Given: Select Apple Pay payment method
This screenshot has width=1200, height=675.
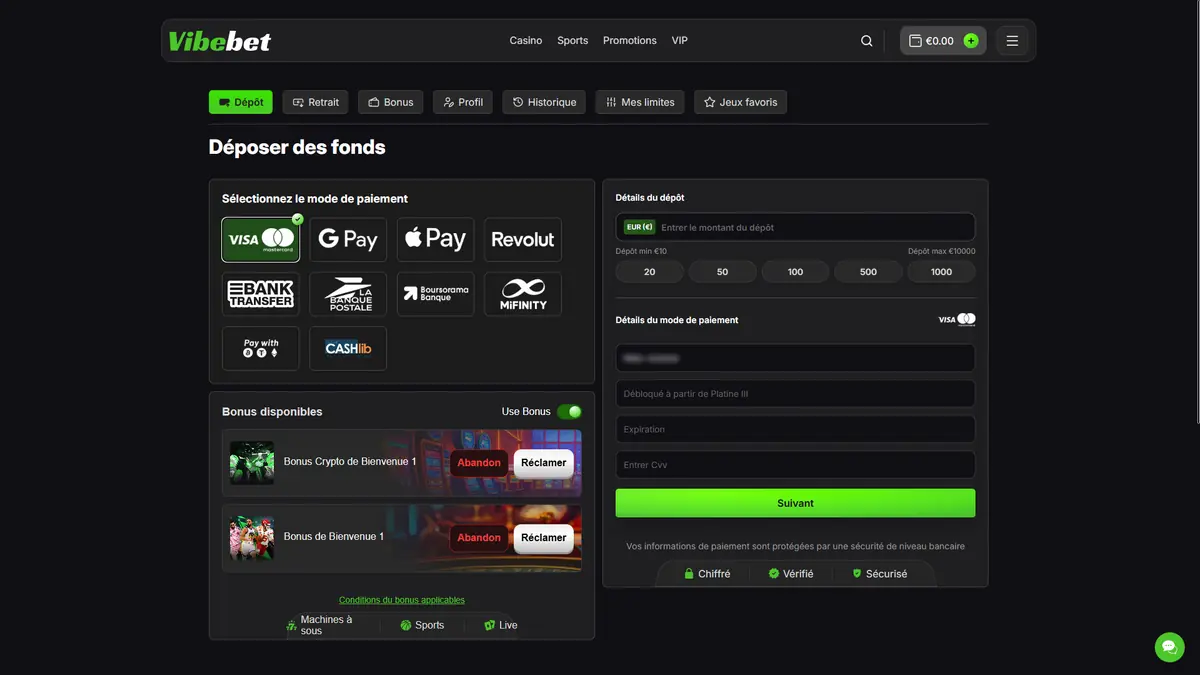Looking at the screenshot, I should click(435, 240).
